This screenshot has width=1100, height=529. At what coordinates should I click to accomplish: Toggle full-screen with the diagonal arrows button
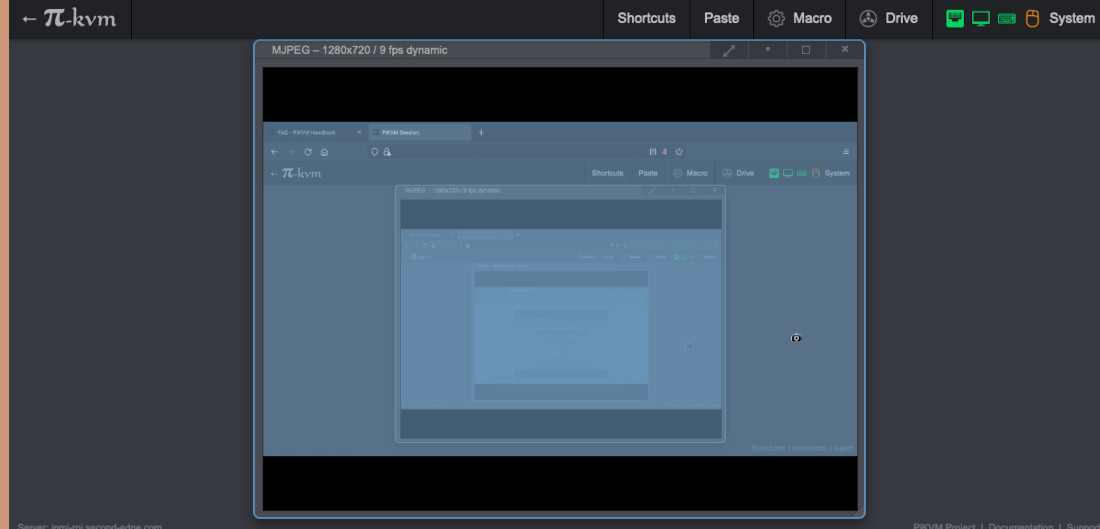pyautogui.click(x=729, y=50)
